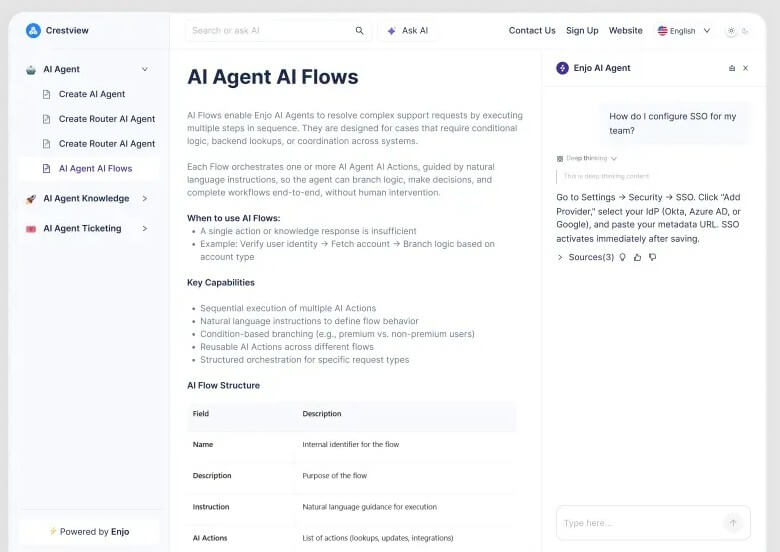Click the clear chat icon in agent header

pos(732,68)
